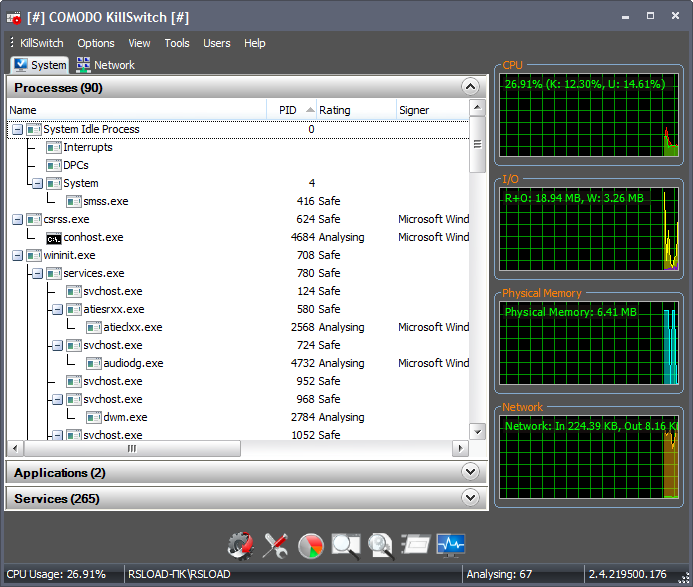
Task: Collapse the atiesrxx.exe tree node
Action: (x=57, y=309)
